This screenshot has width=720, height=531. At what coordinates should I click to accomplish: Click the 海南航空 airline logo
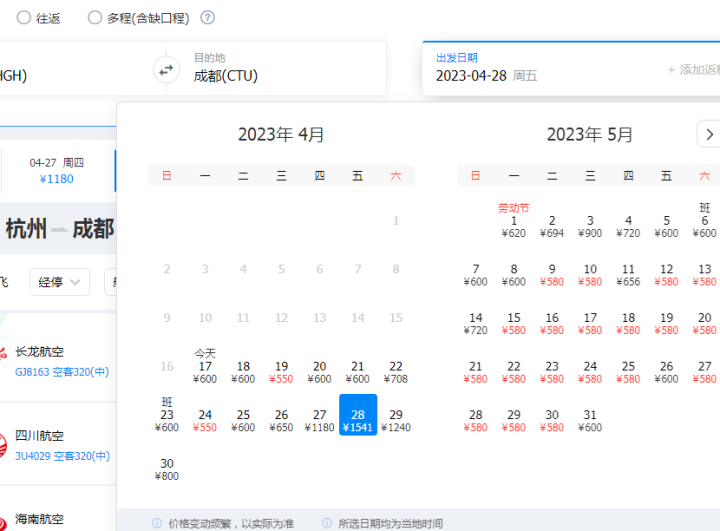(3, 518)
